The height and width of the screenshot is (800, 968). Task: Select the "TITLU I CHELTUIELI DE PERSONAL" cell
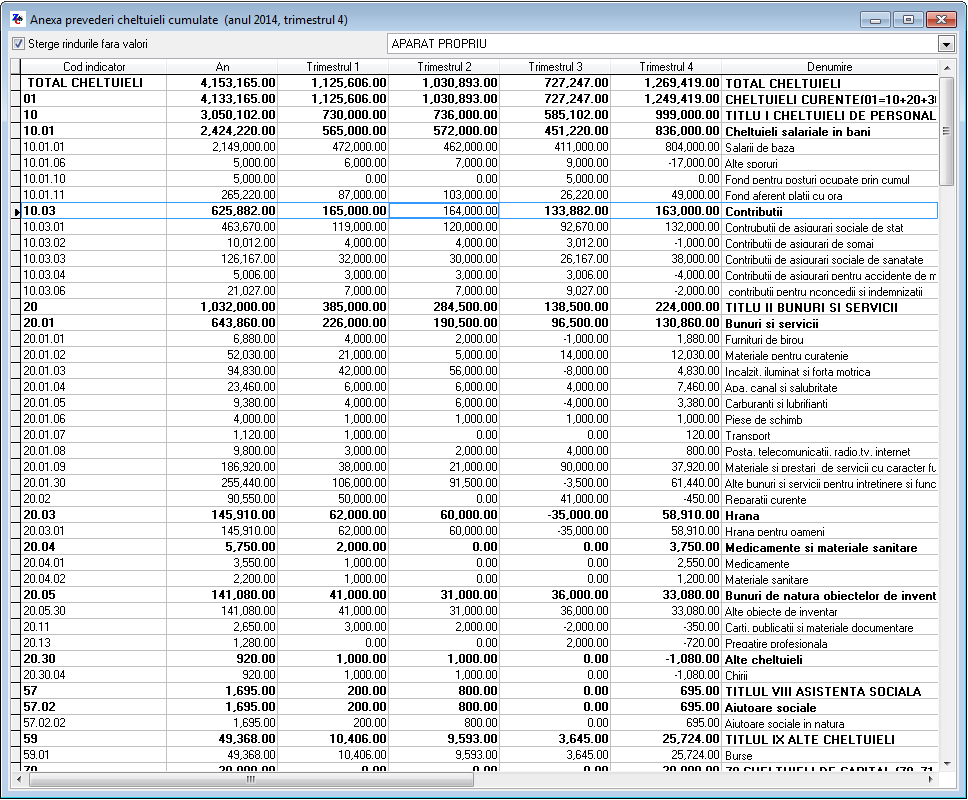[x=830, y=115]
